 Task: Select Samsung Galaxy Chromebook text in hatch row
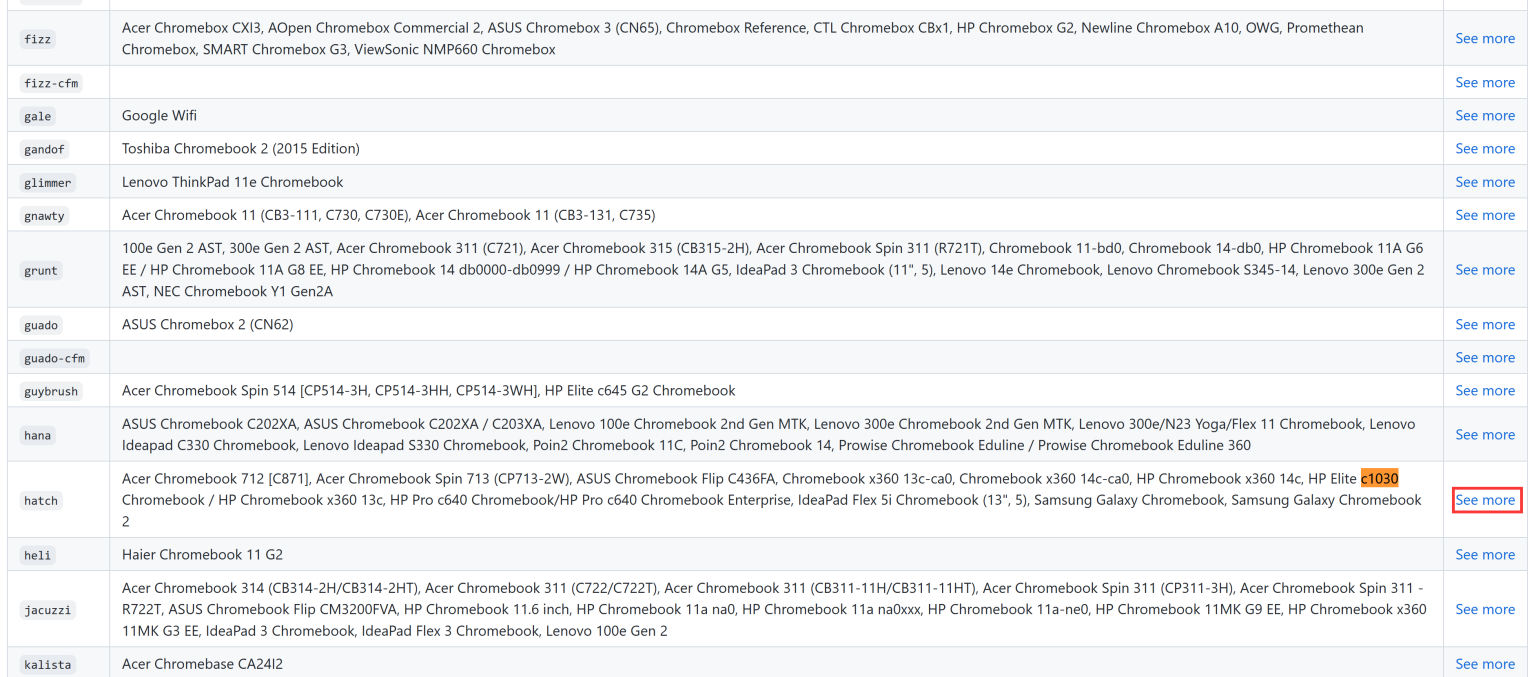coord(1128,499)
